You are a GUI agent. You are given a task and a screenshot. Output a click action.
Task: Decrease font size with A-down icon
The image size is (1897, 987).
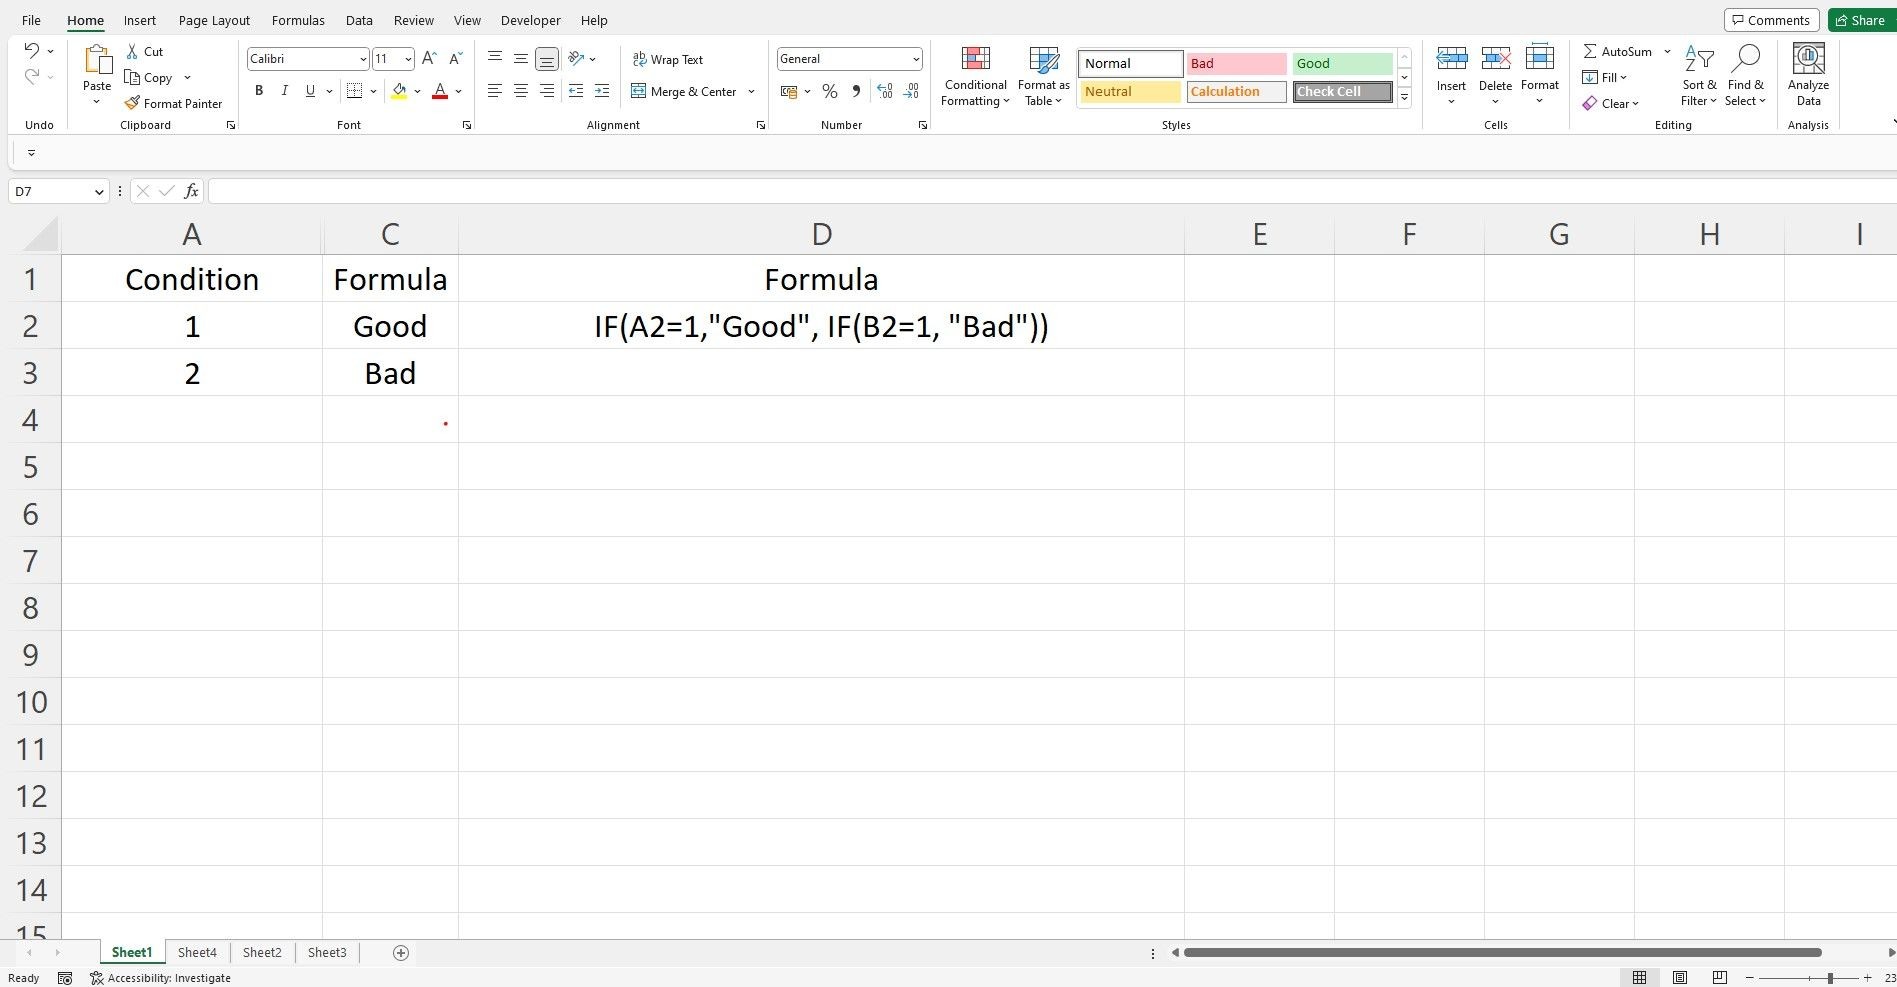coord(455,59)
